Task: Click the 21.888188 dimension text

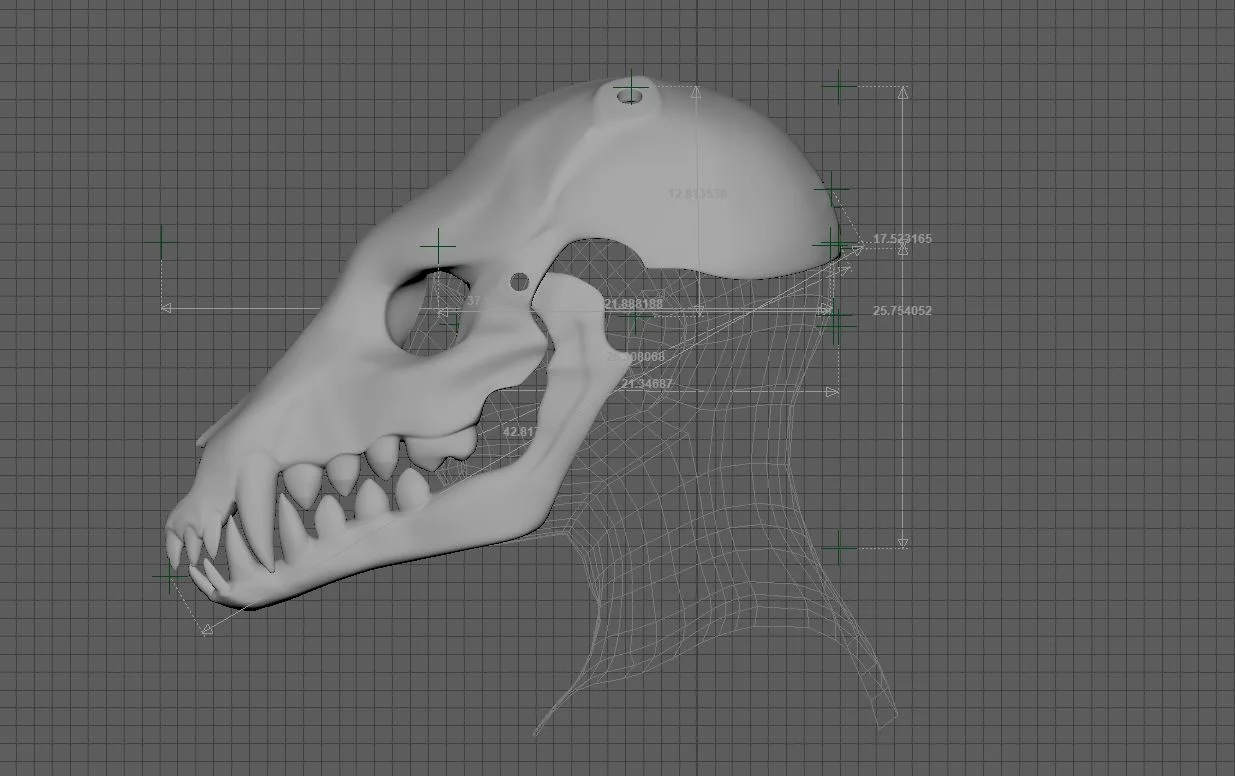Action: point(637,302)
